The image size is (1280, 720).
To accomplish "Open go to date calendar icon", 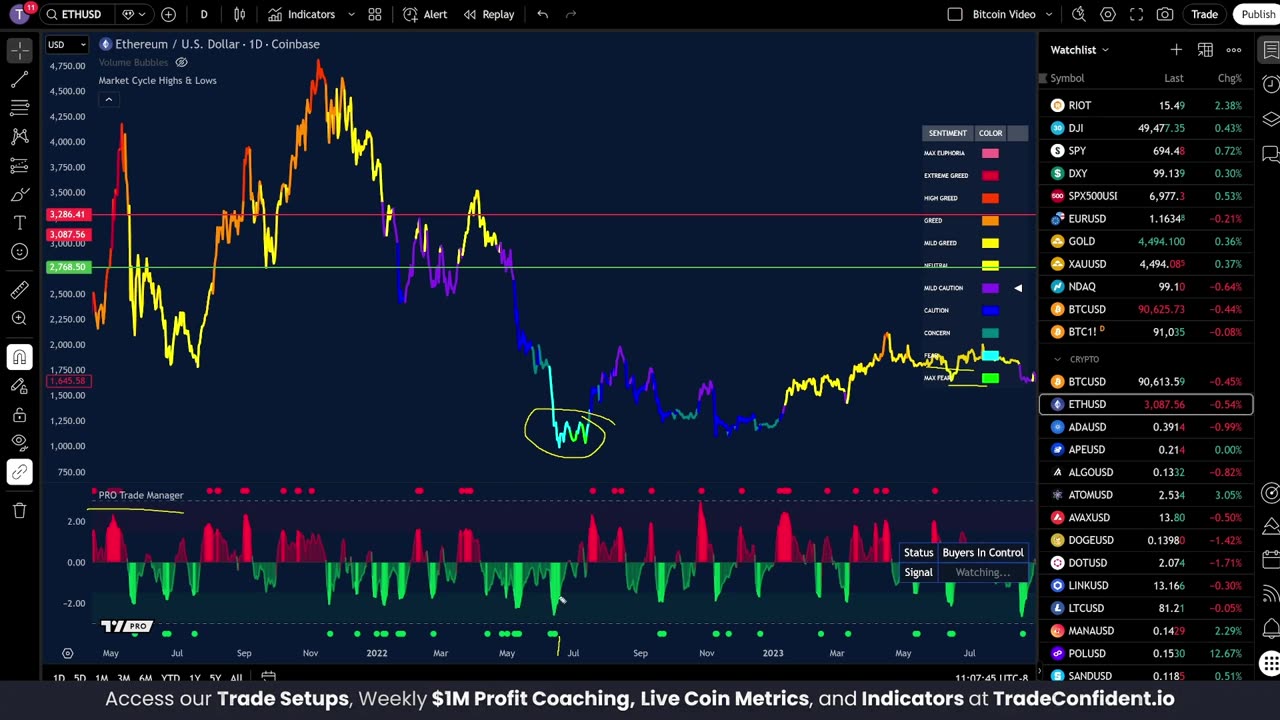I will tap(268, 678).
